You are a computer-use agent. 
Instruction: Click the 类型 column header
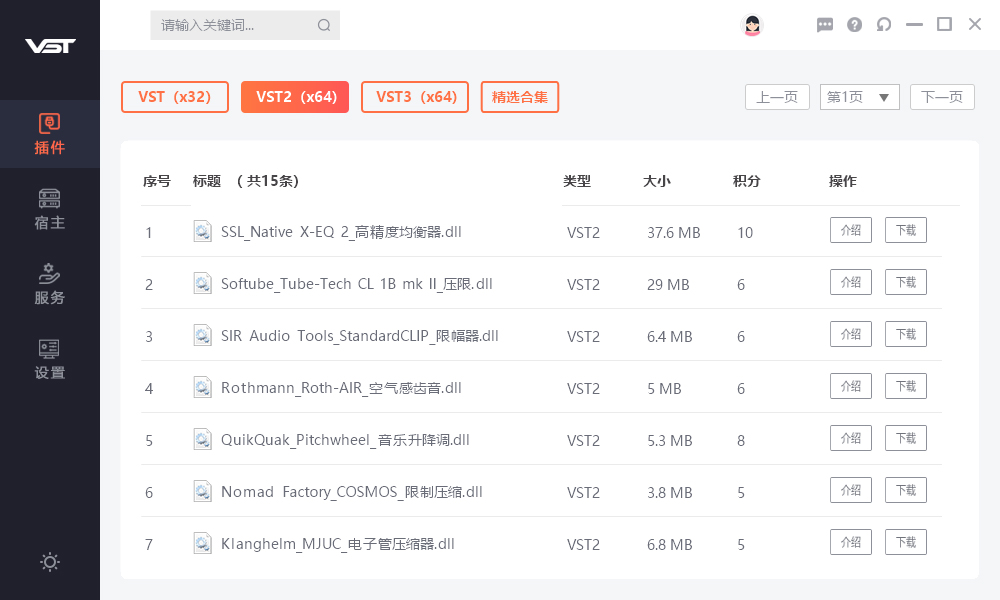[577, 181]
